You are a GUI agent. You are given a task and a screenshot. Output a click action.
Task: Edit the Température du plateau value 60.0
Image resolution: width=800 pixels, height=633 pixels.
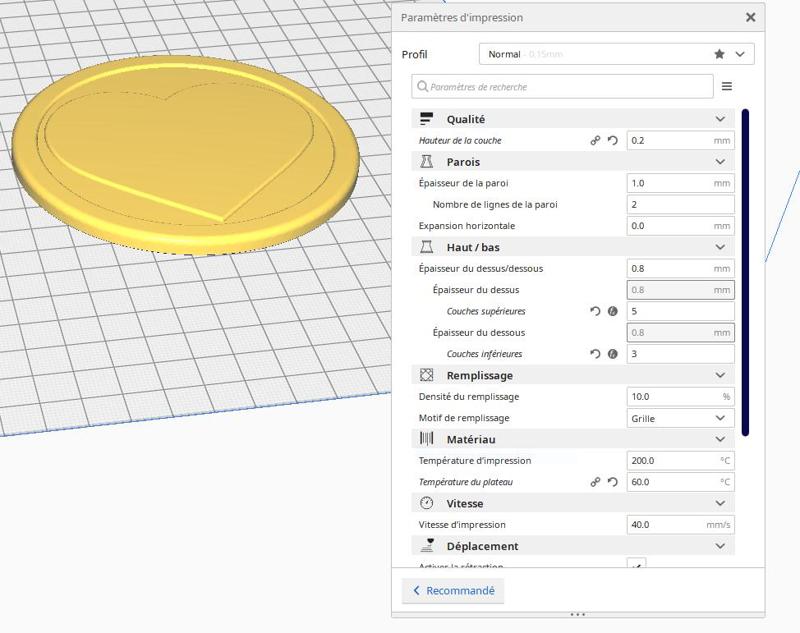click(680, 482)
